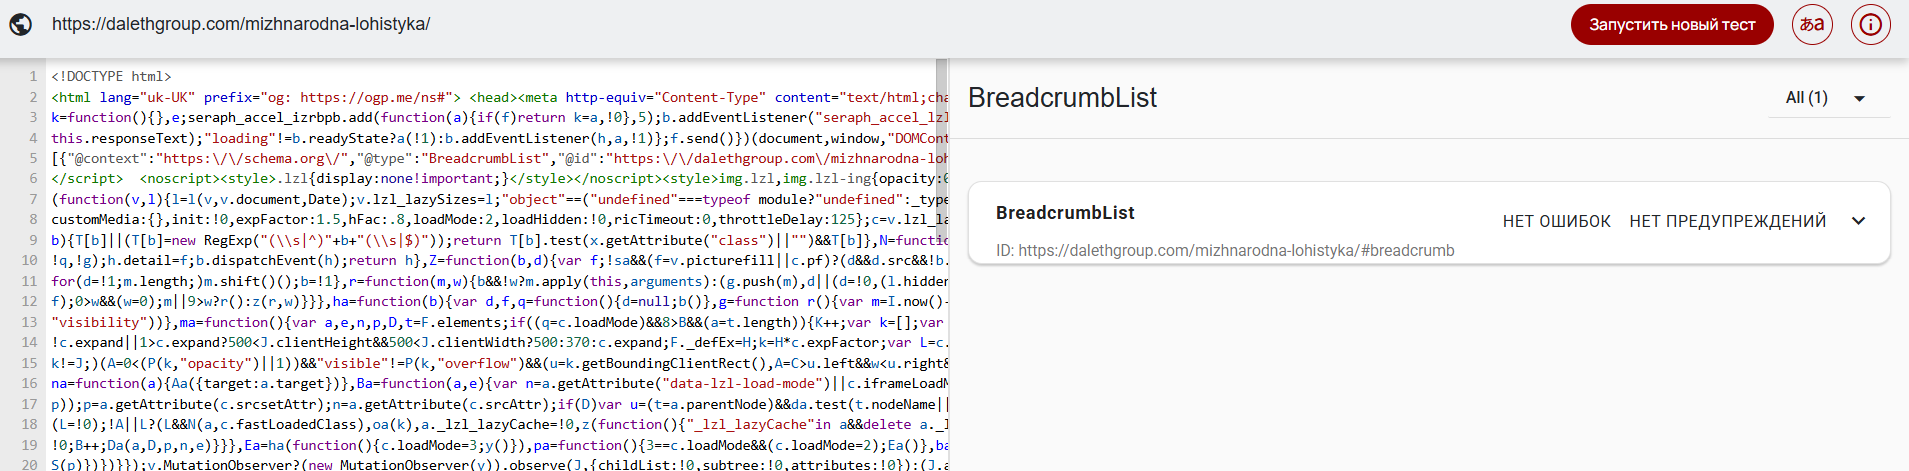Screen dimensions: 1909x471
Task: Click the breadcrumb ID URL in the card
Action: [x=1225, y=251]
